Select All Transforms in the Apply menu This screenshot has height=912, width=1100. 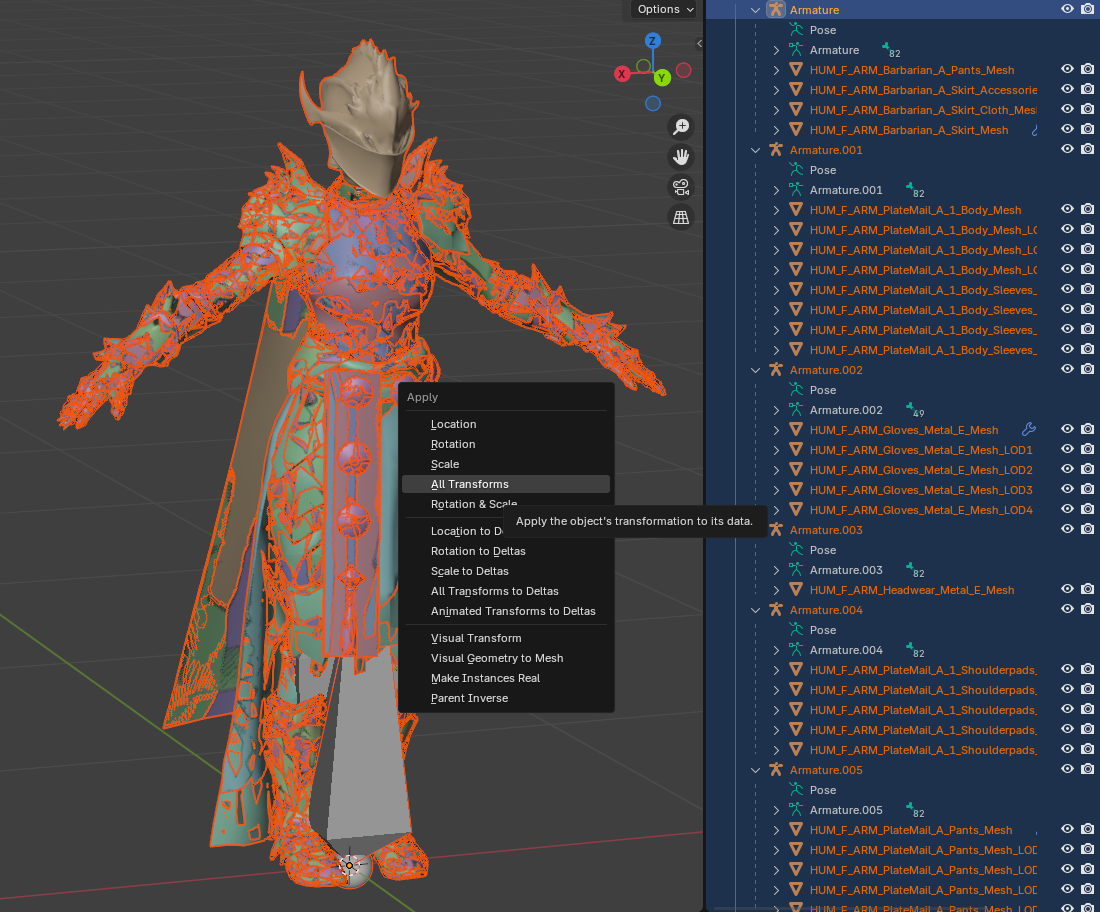[x=506, y=484]
